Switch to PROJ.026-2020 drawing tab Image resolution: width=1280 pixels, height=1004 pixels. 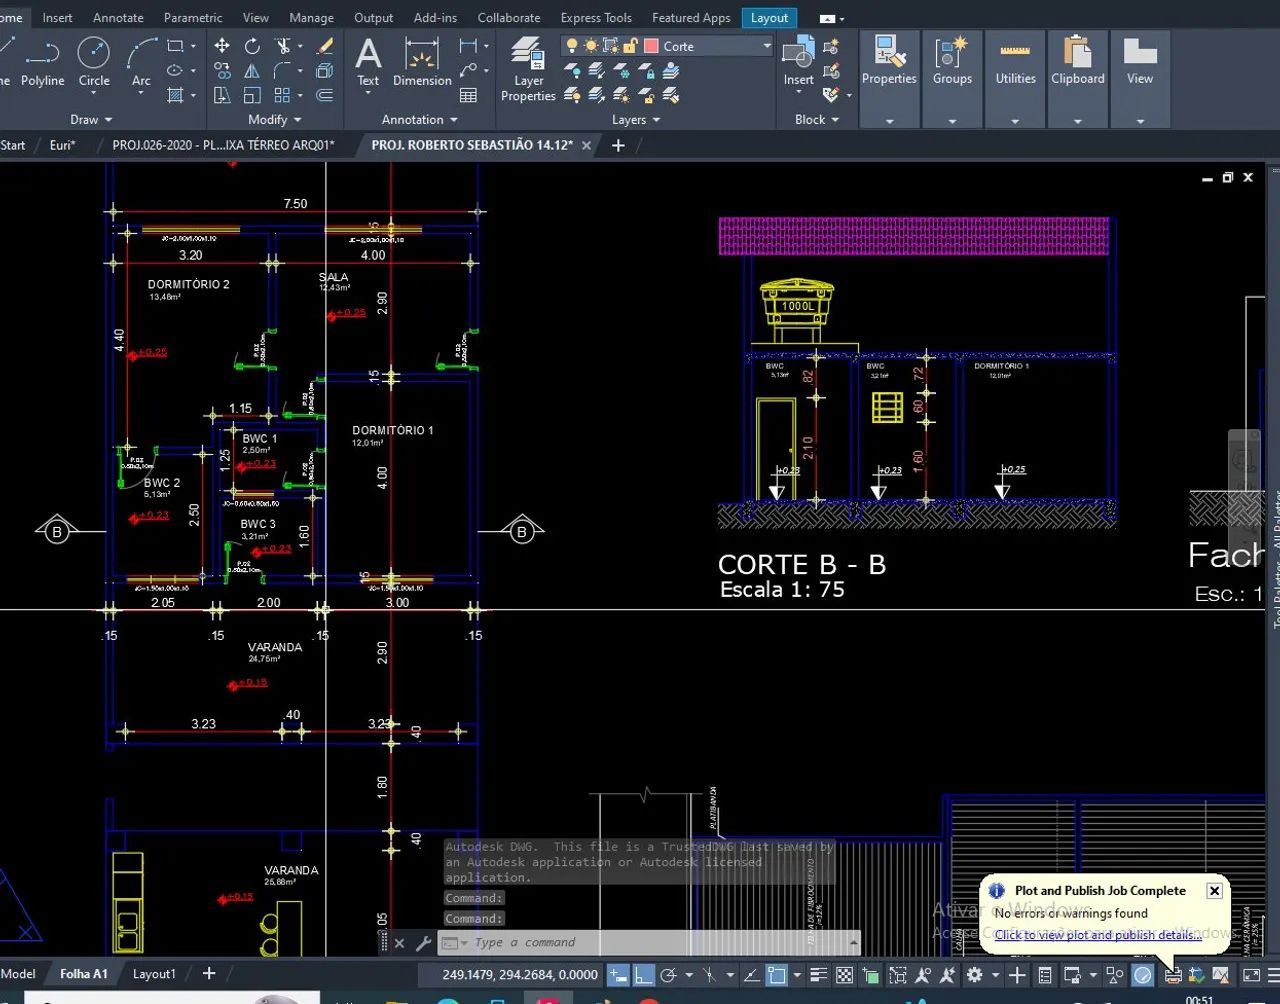pos(223,145)
